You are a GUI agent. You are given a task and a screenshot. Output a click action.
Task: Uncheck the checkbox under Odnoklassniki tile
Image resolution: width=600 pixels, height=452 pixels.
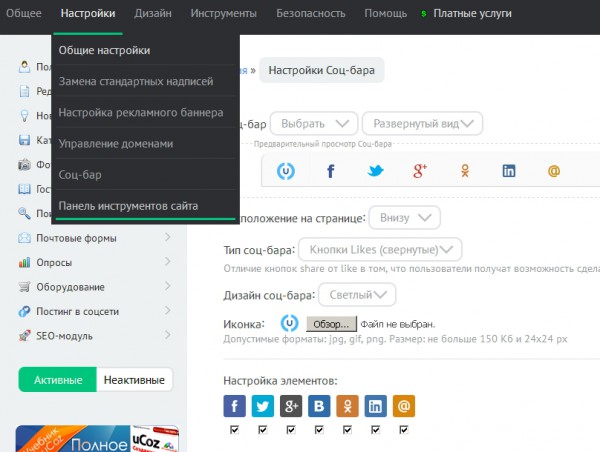(347, 430)
